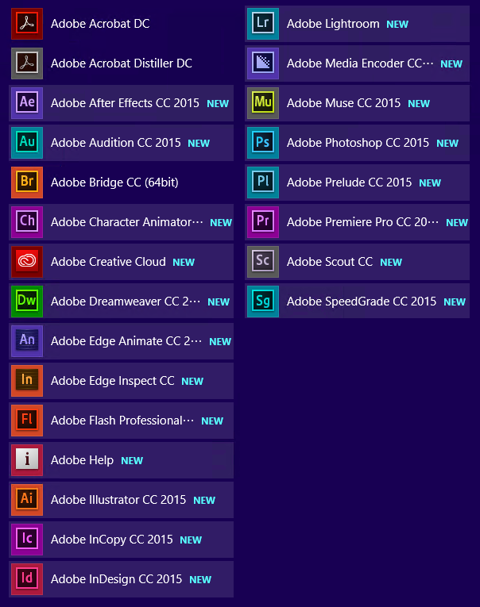
Task: Select 'Adobe After Effects CC 2015' text
Action: click(125, 103)
